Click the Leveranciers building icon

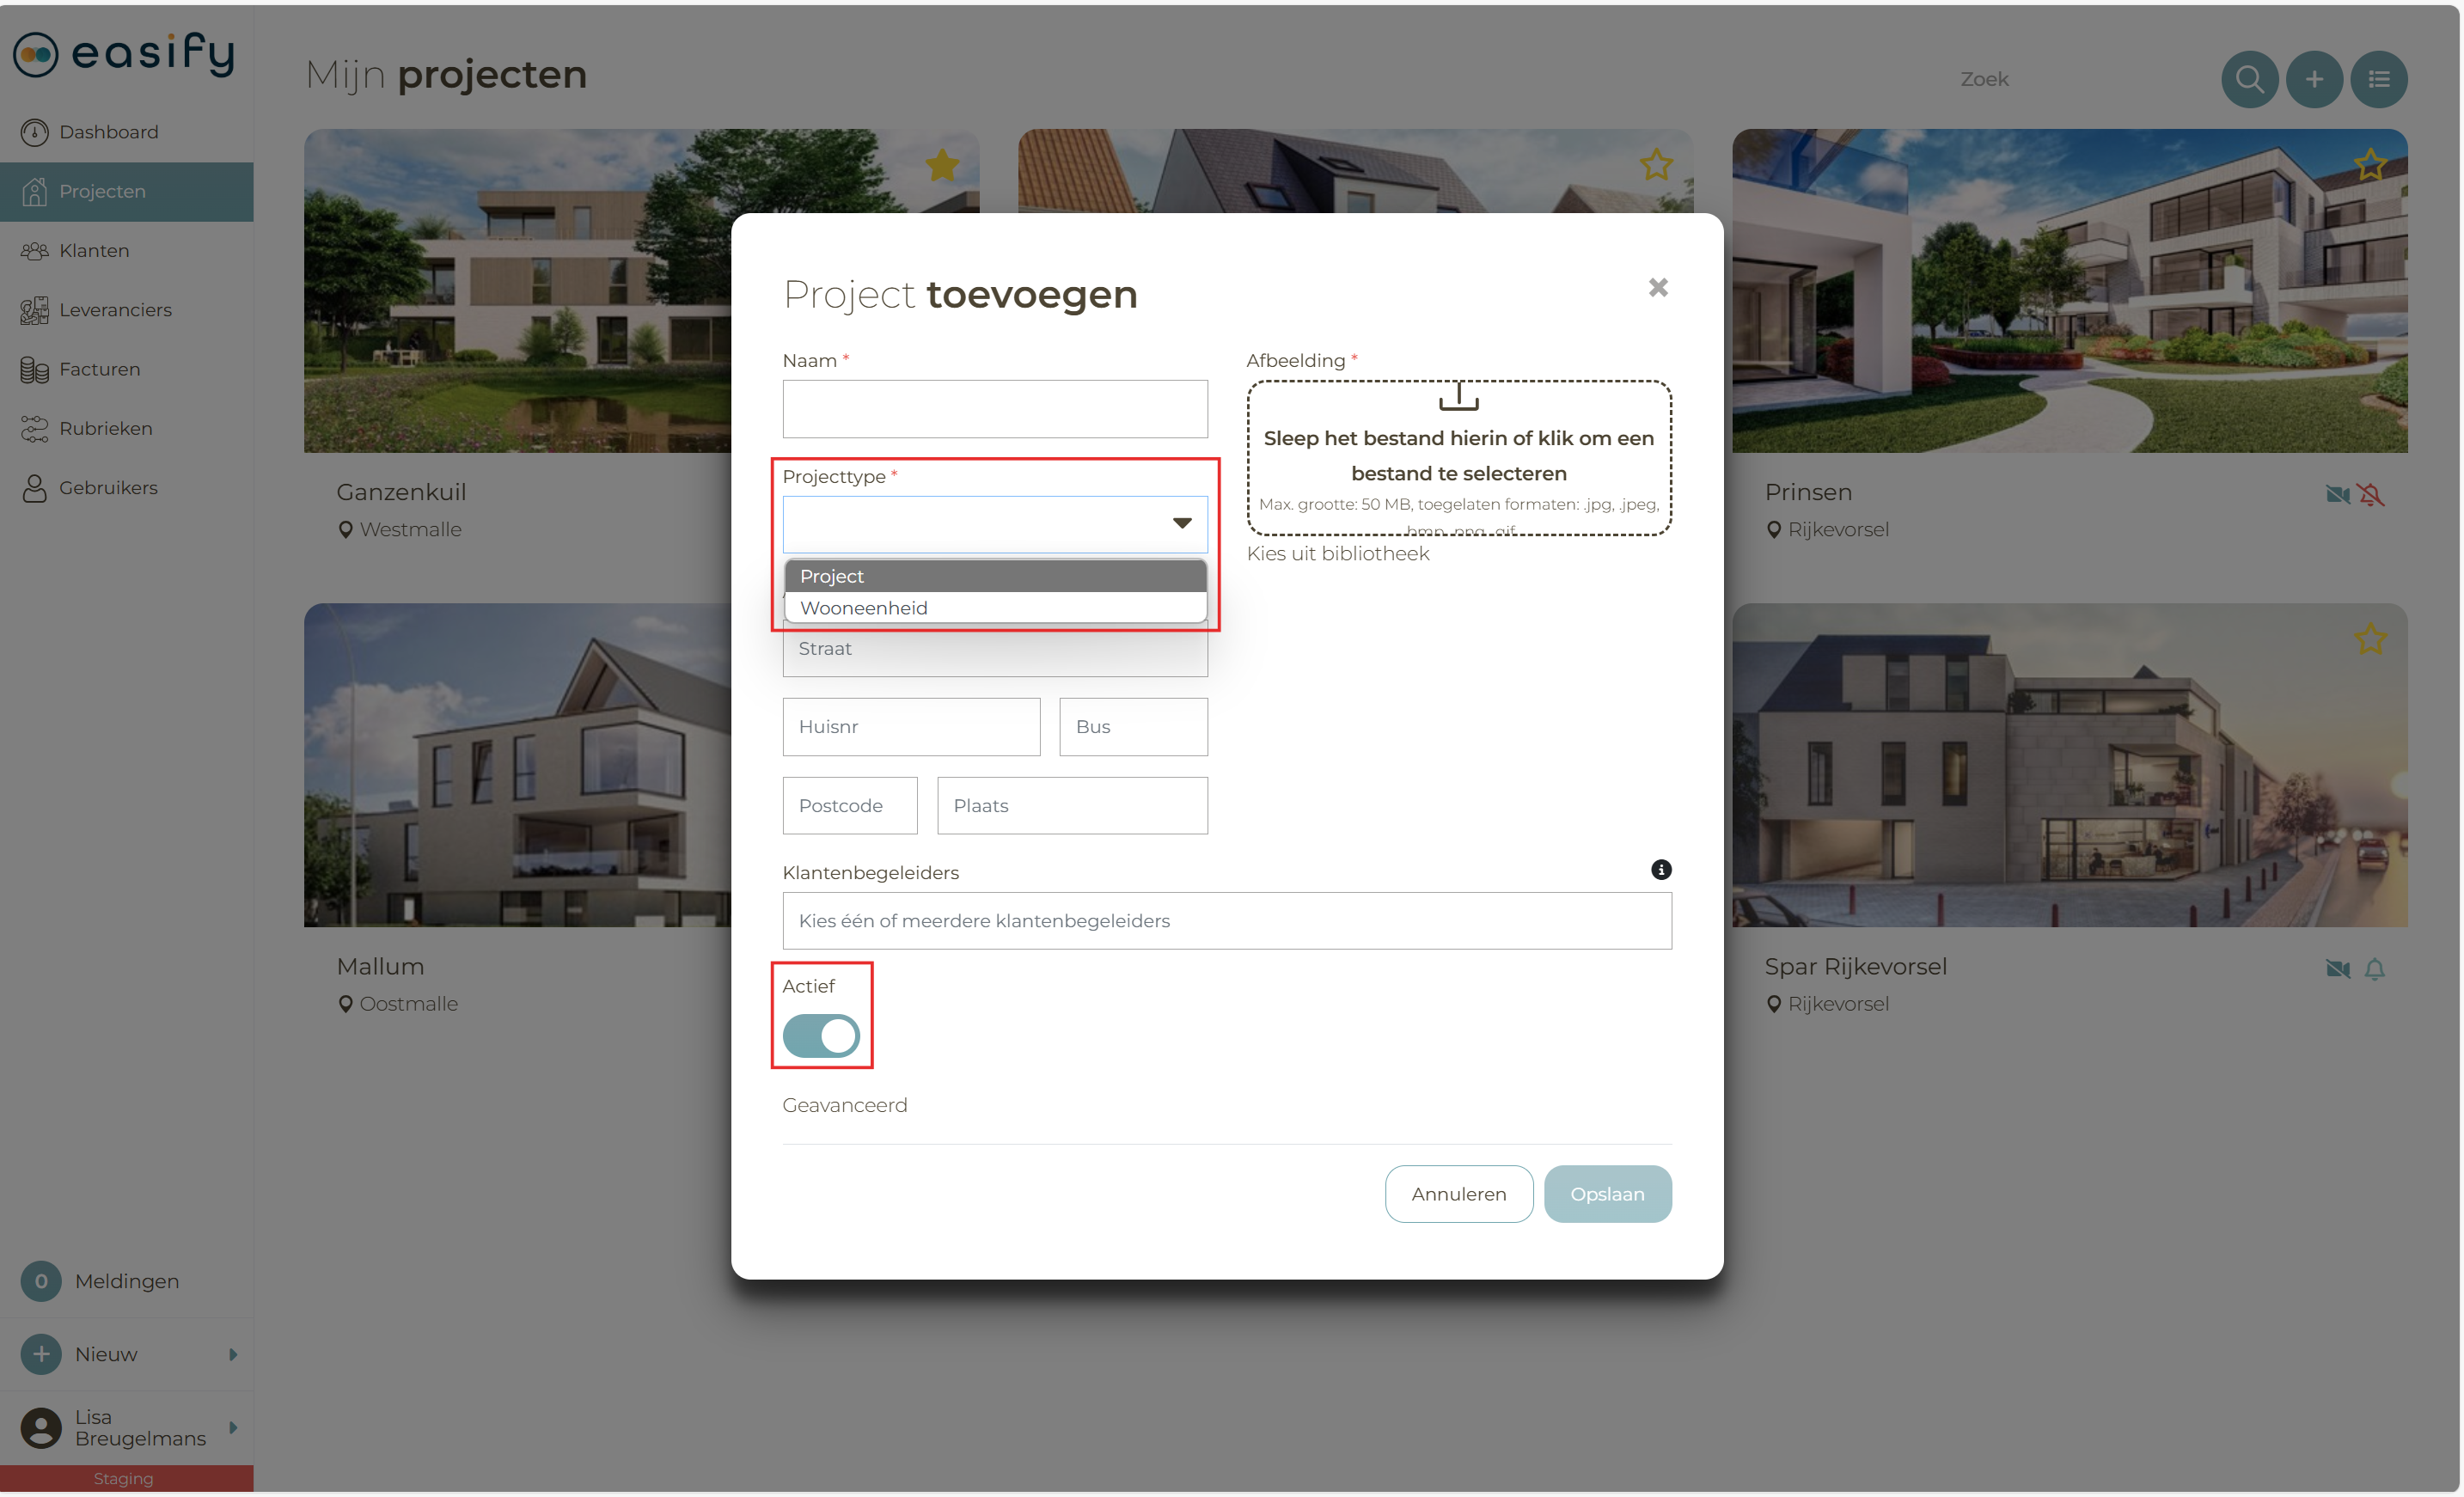pyautogui.click(x=35, y=310)
